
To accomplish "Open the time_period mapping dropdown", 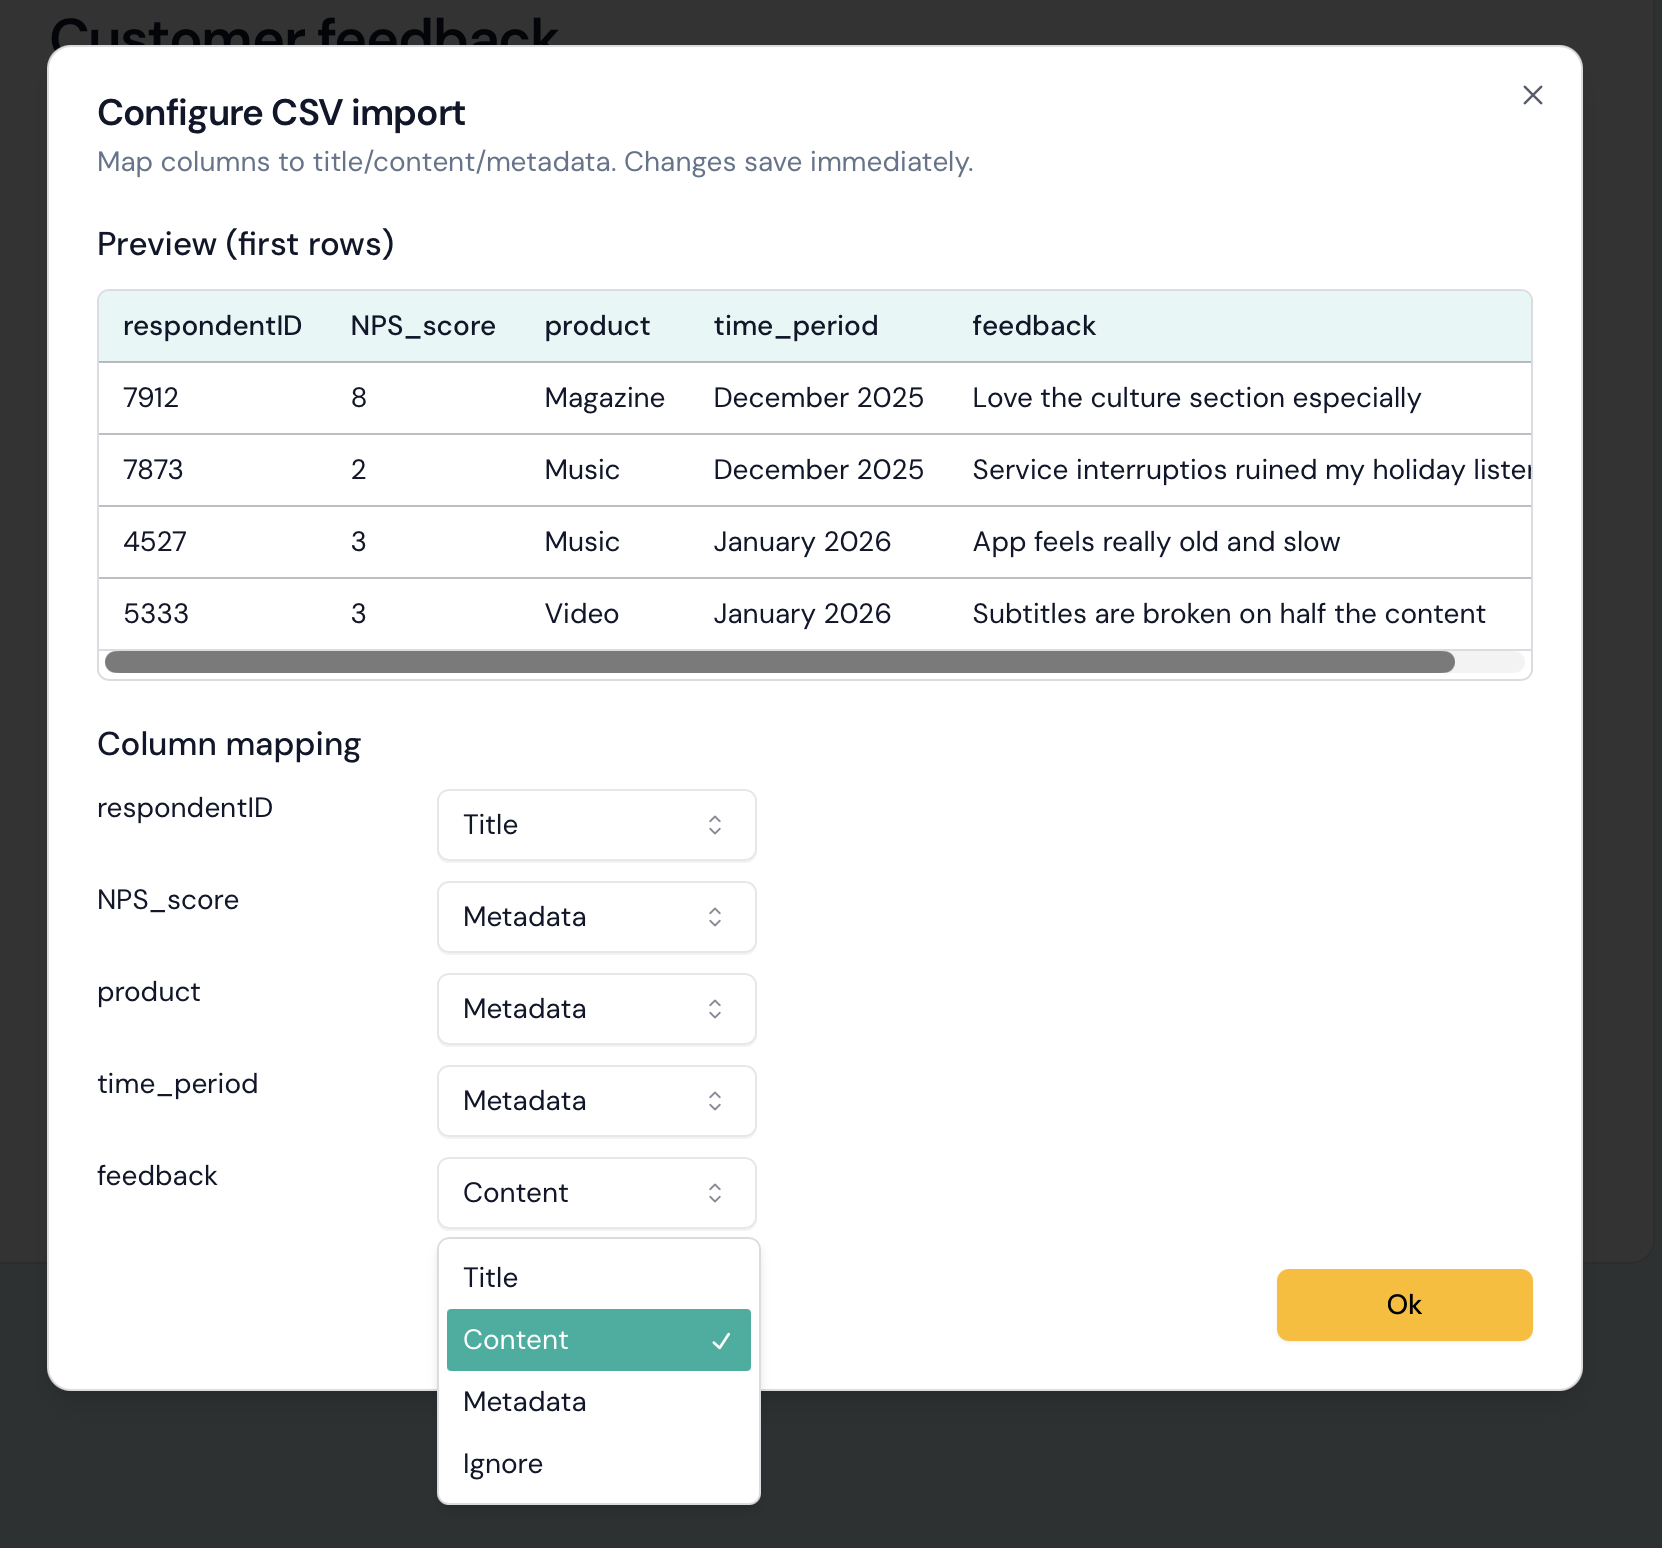I will click(x=596, y=1101).
